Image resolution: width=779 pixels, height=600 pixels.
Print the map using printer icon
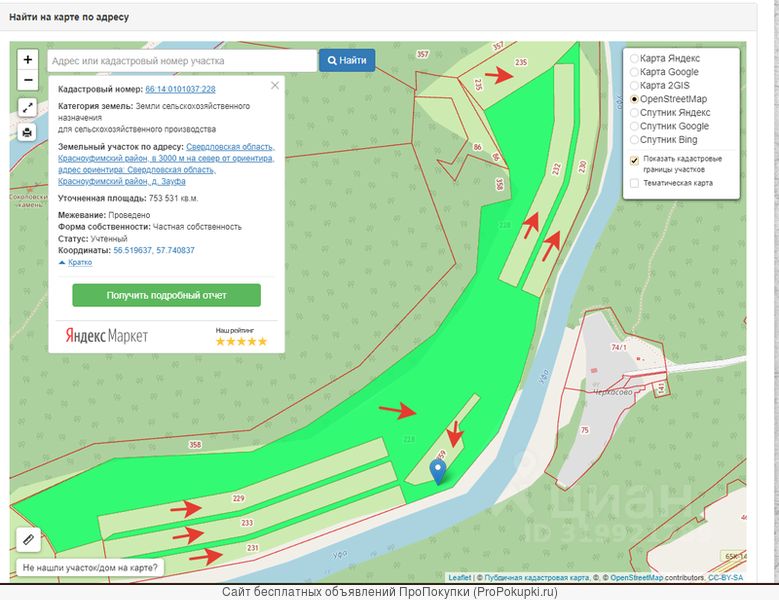pos(27,132)
